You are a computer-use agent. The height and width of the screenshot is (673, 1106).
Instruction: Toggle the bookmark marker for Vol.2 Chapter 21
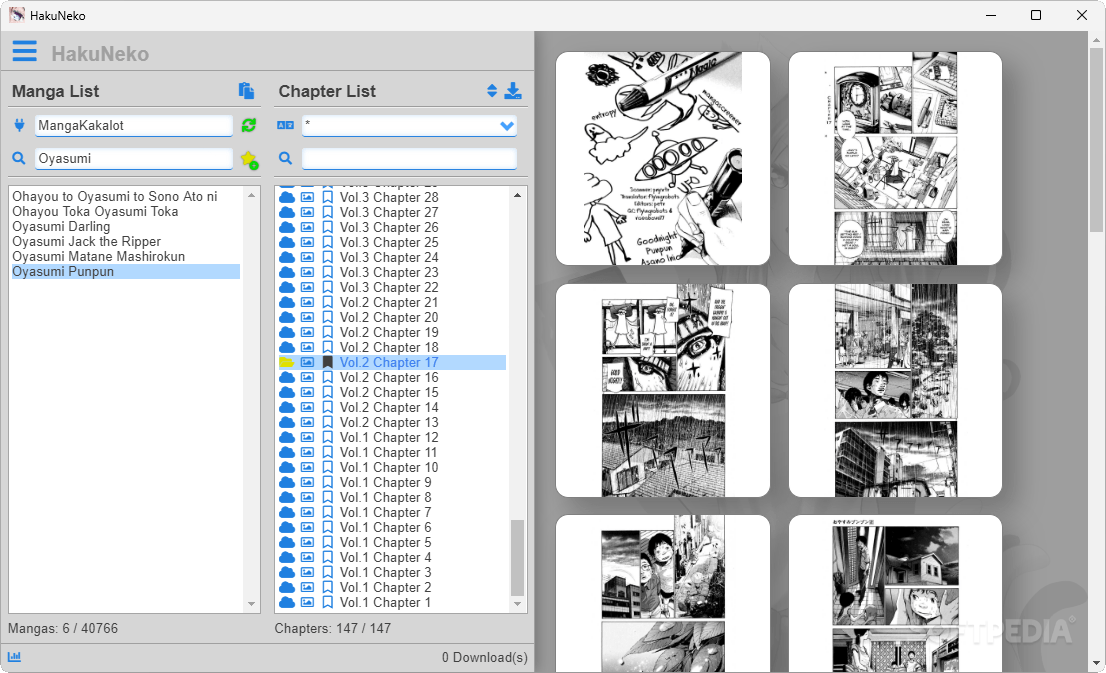(327, 303)
